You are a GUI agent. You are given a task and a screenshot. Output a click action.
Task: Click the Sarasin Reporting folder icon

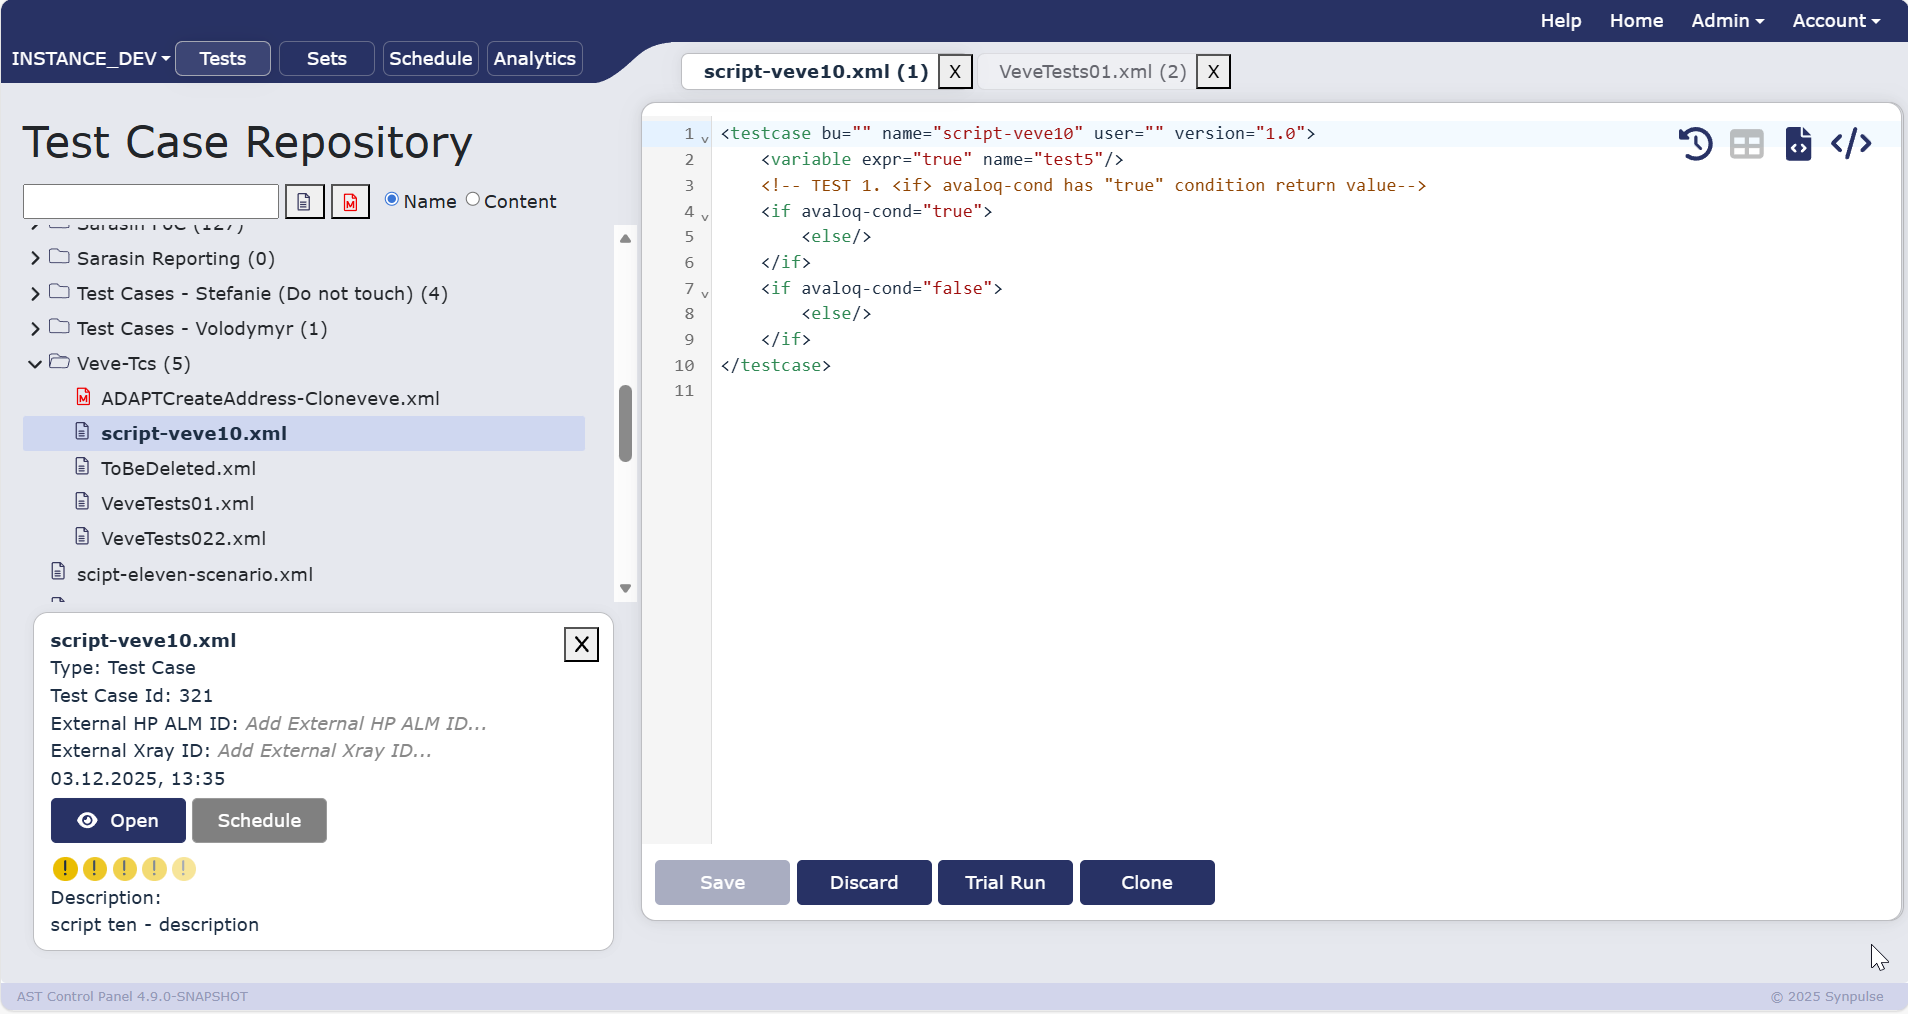tap(59, 257)
